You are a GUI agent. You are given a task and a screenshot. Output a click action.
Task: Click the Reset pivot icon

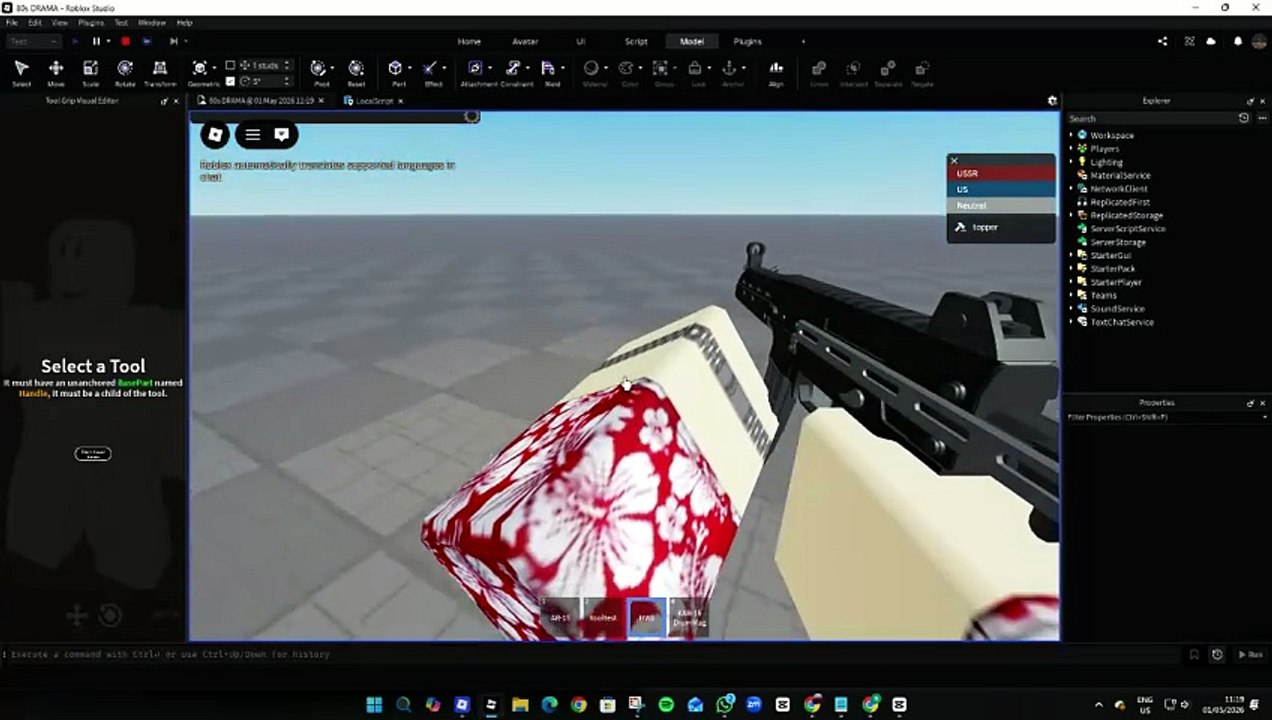356,69
